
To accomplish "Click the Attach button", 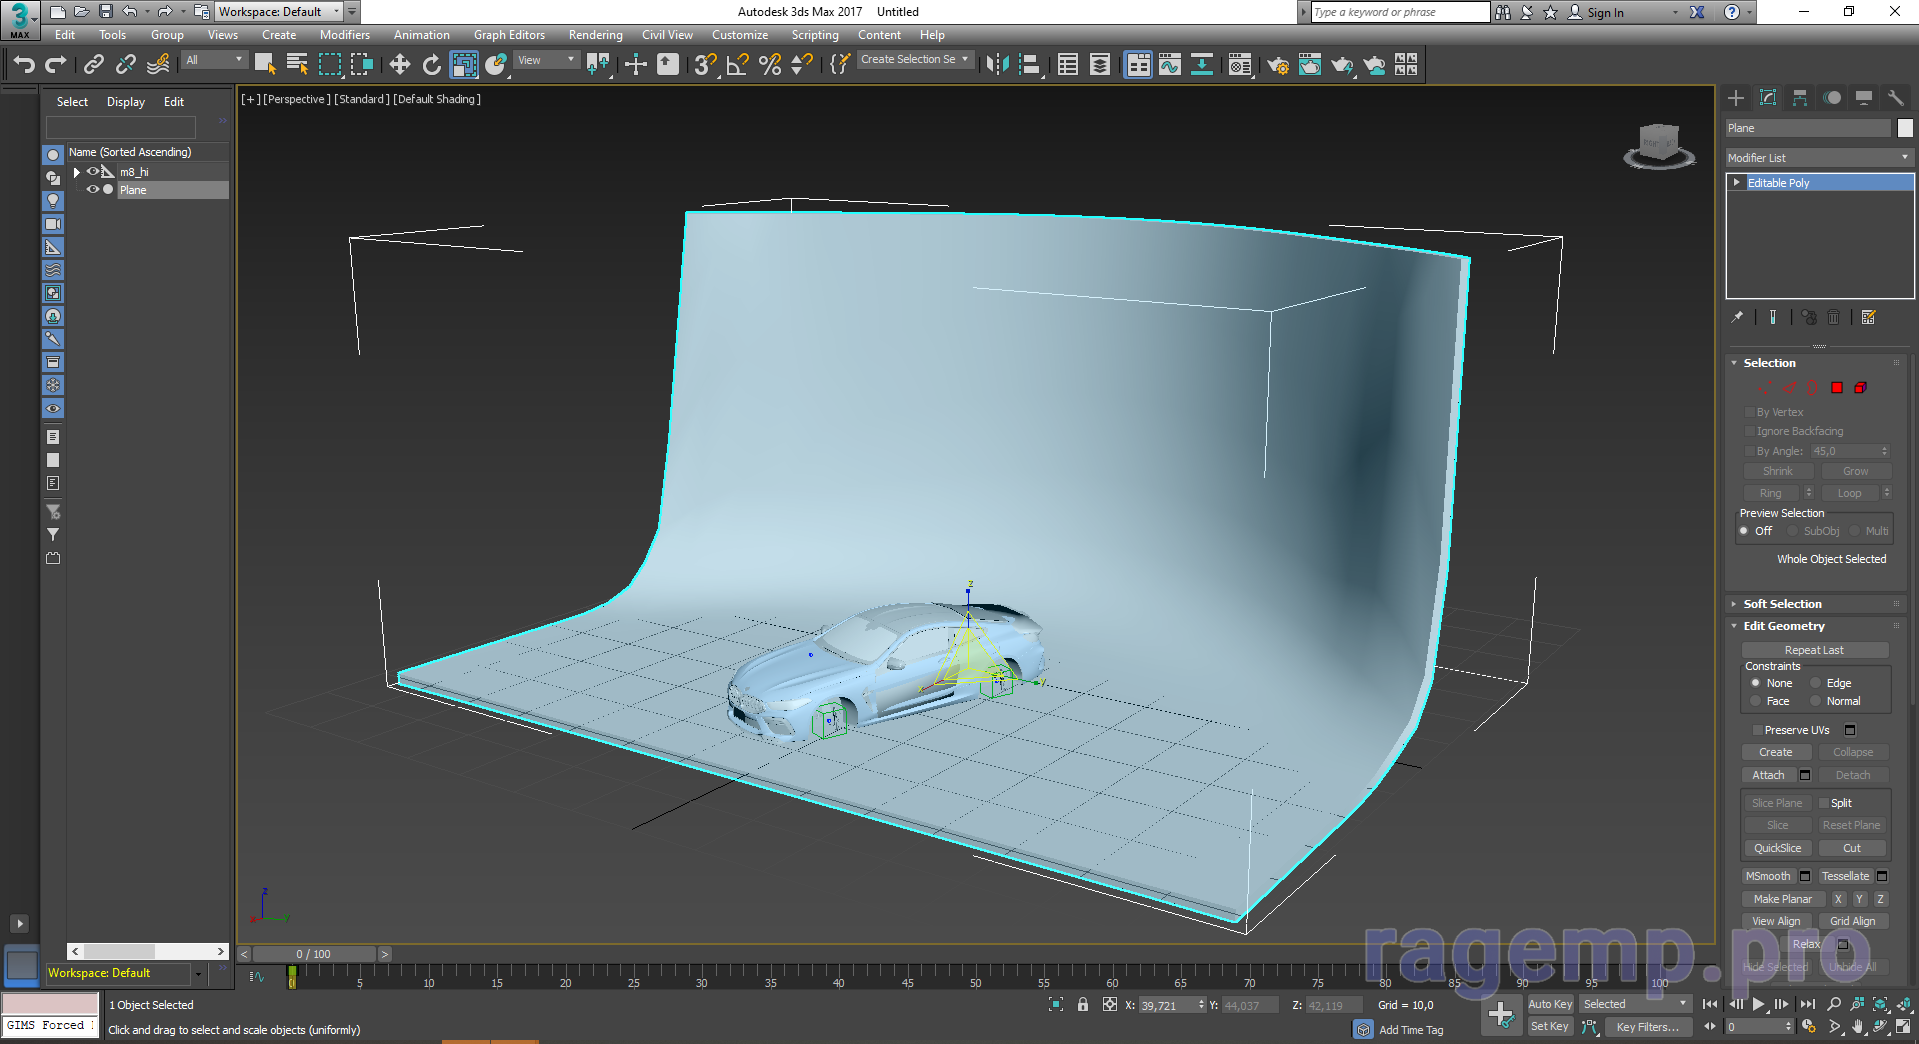I will (x=1768, y=775).
